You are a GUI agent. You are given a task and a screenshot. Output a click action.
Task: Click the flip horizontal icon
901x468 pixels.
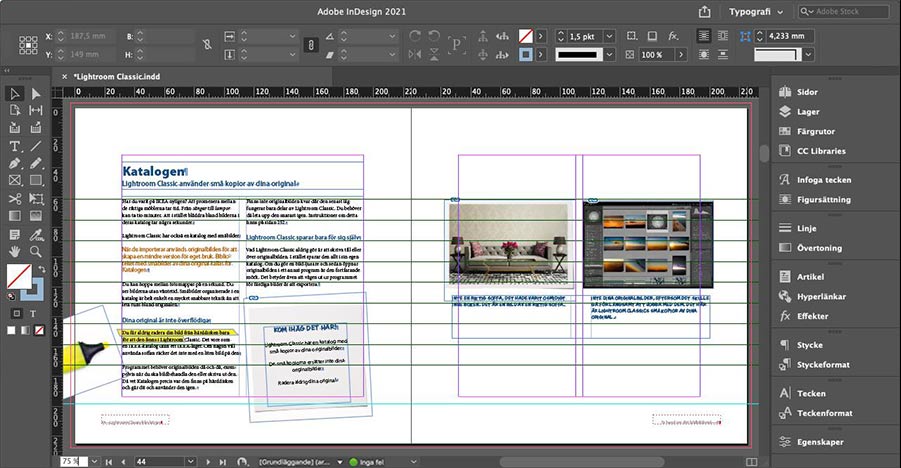tap(414, 55)
